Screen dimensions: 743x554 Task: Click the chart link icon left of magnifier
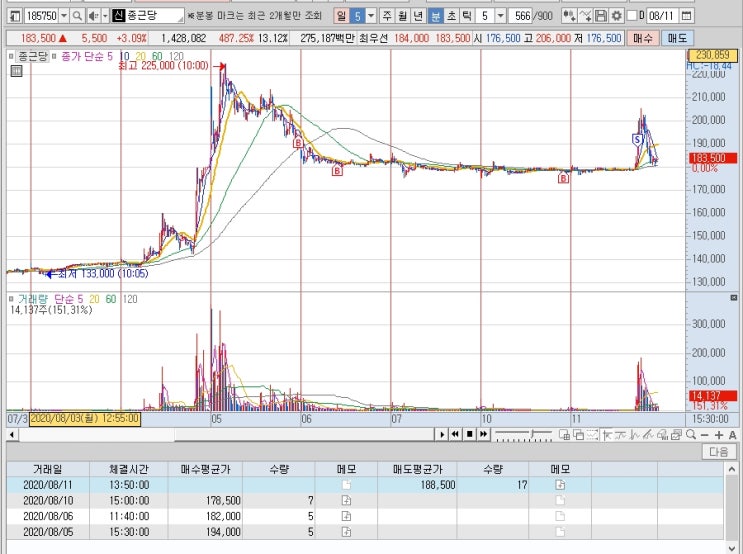[x=677, y=434]
